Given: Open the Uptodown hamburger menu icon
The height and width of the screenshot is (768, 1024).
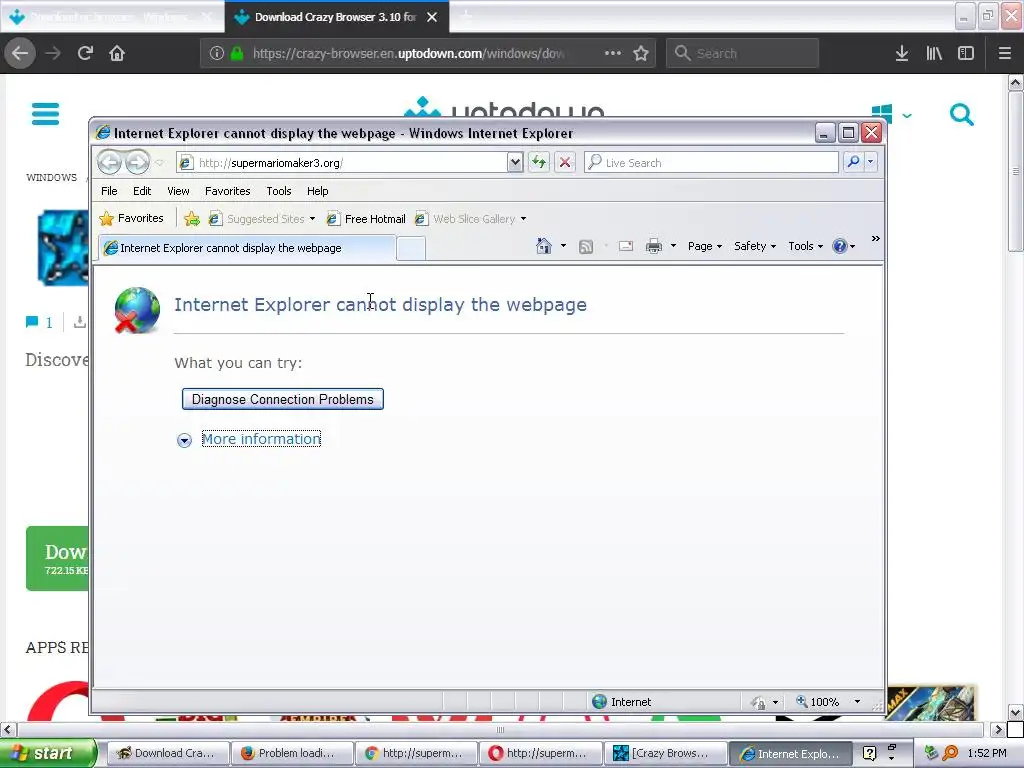Looking at the screenshot, I should [45, 114].
